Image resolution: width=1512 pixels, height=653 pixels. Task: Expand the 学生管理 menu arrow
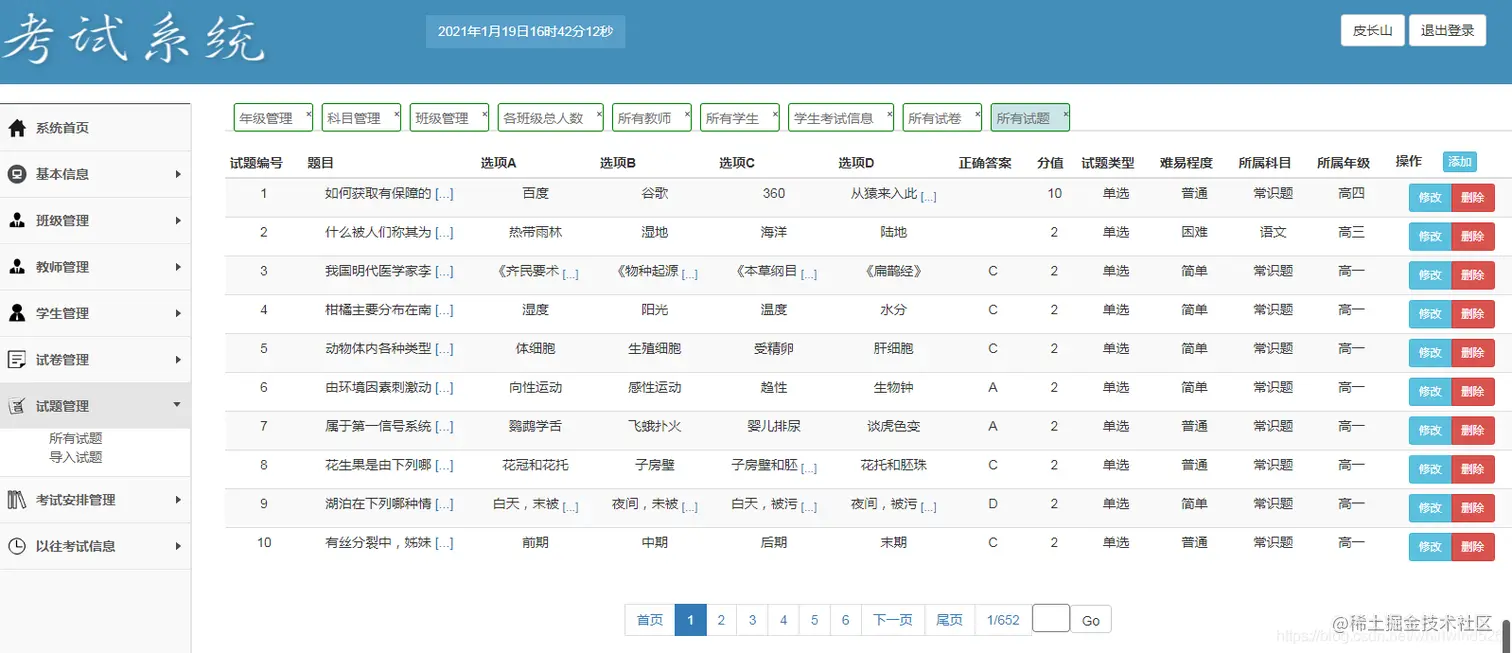click(x=178, y=313)
